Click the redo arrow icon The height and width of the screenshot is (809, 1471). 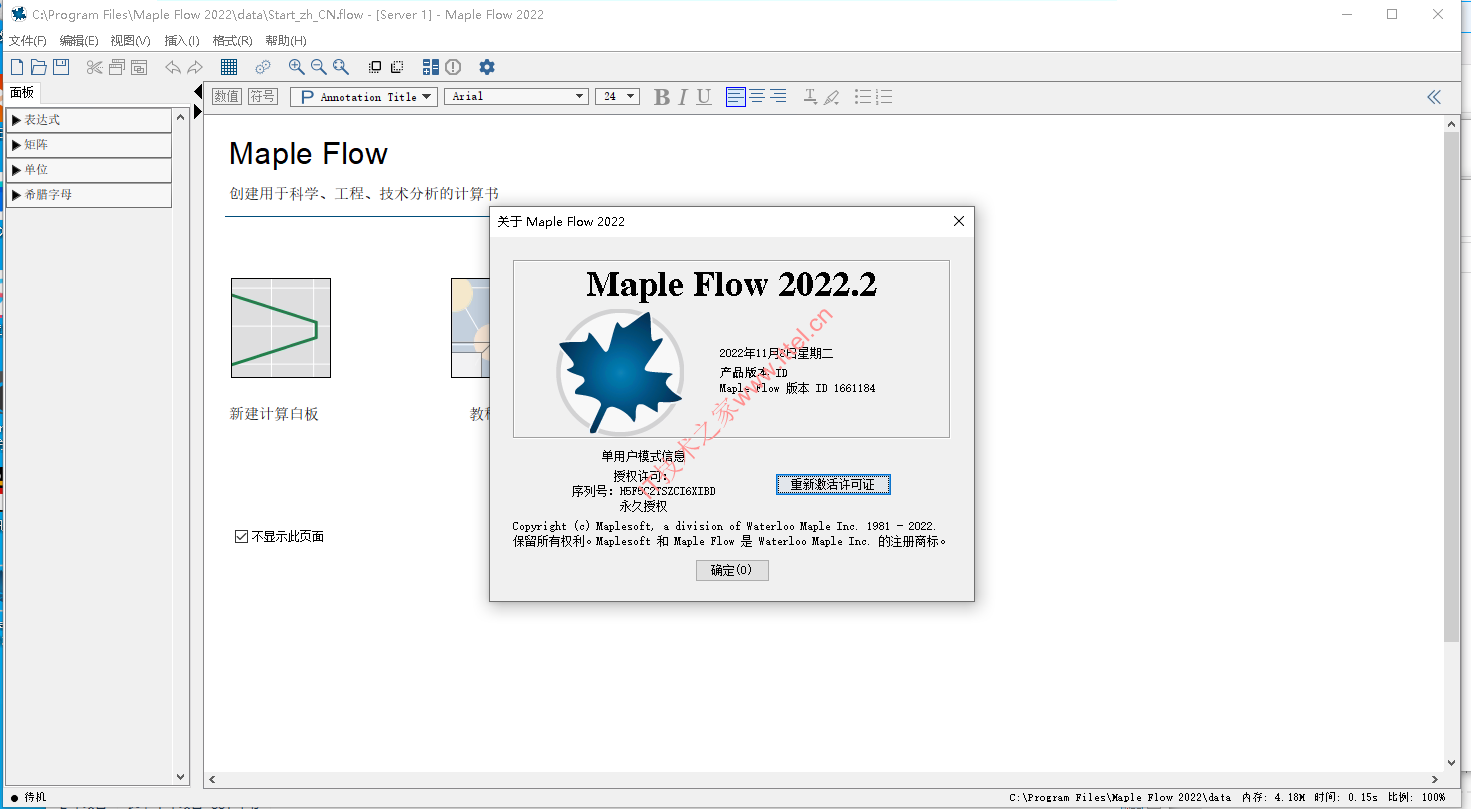[195, 67]
